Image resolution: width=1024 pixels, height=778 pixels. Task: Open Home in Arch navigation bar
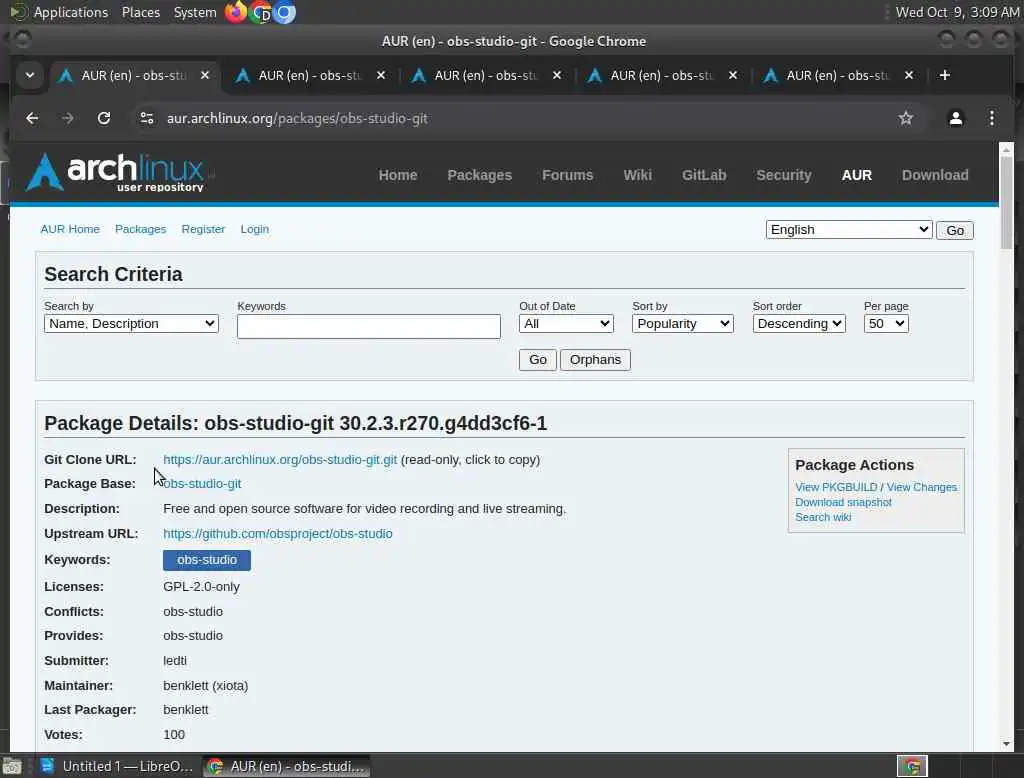click(398, 175)
